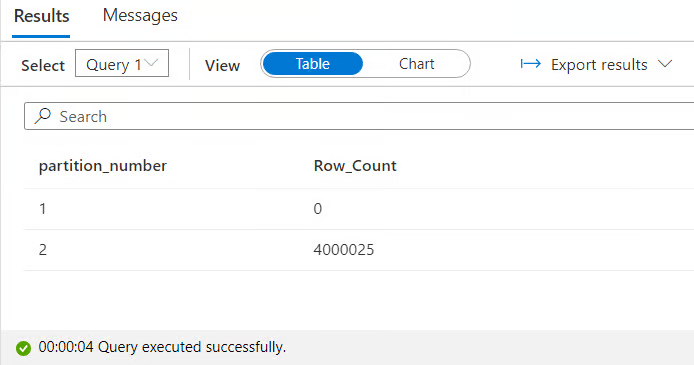Viewport: 694px width, 365px height.
Task: Switch to the Messages tab
Action: pyautogui.click(x=140, y=16)
